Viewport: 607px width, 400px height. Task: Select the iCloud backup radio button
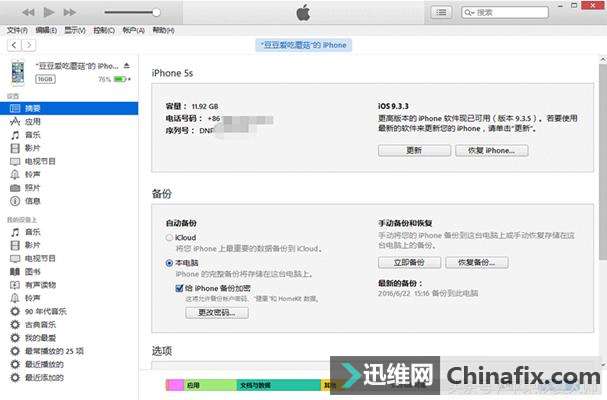point(169,237)
